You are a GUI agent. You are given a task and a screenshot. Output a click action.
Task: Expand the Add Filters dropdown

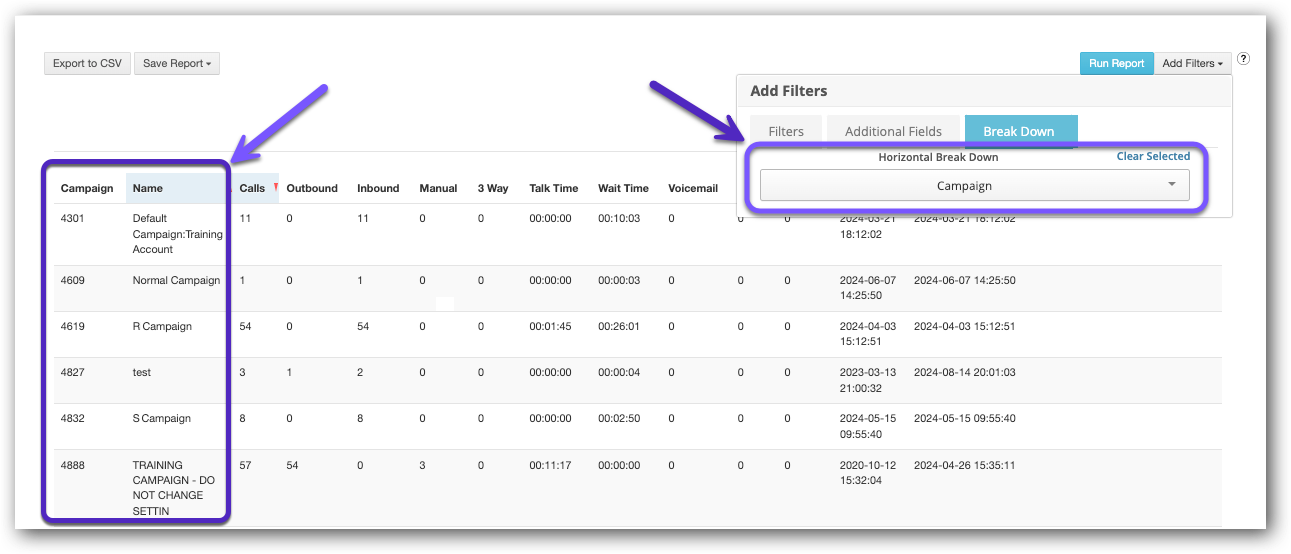pyautogui.click(x=1192, y=64)
